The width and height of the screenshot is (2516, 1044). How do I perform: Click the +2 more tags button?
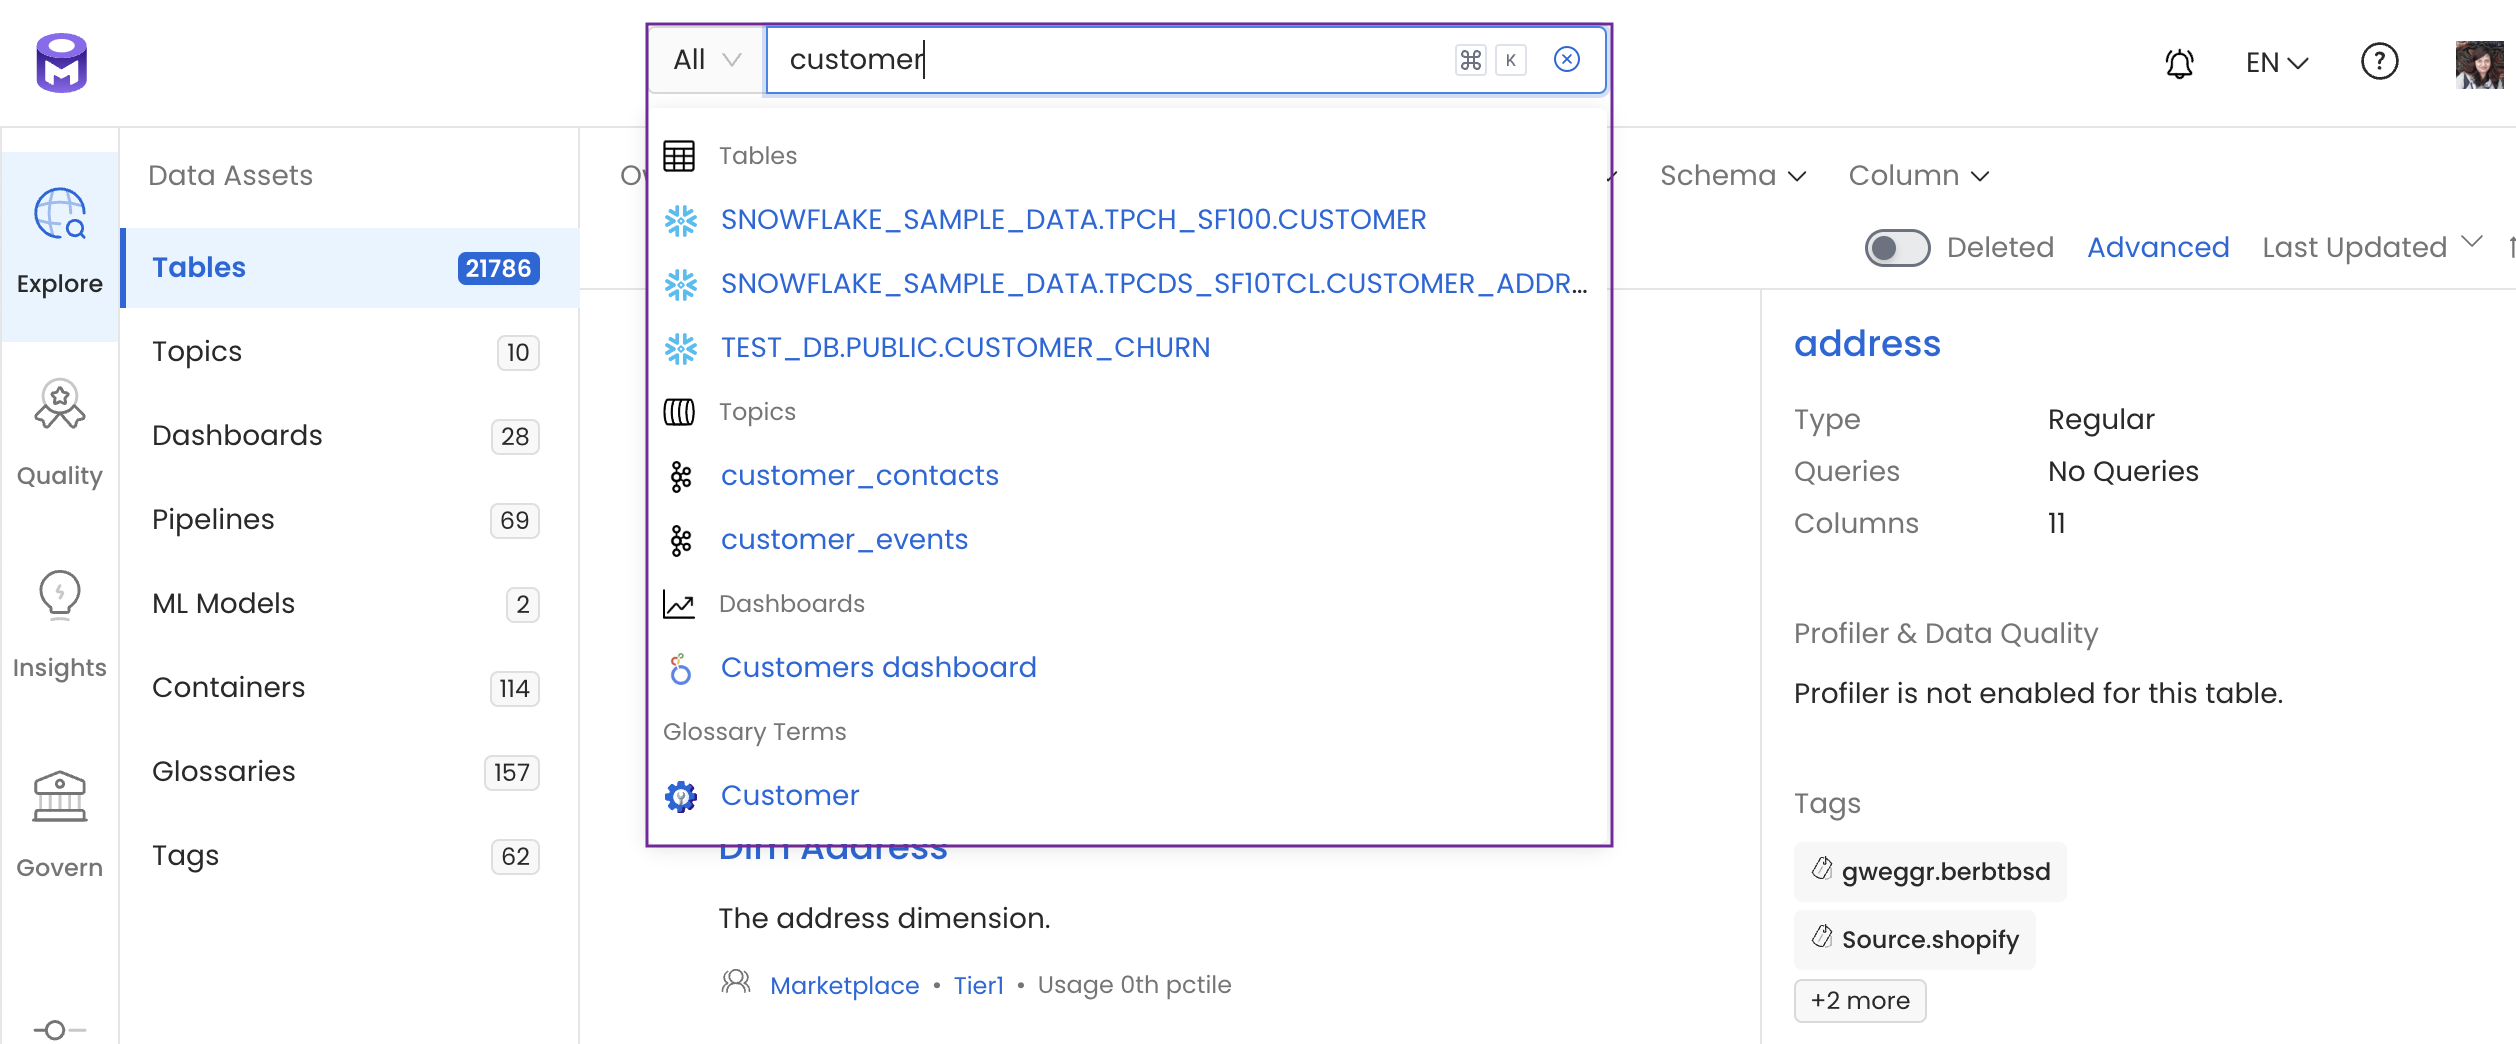click(1860, 1000)
